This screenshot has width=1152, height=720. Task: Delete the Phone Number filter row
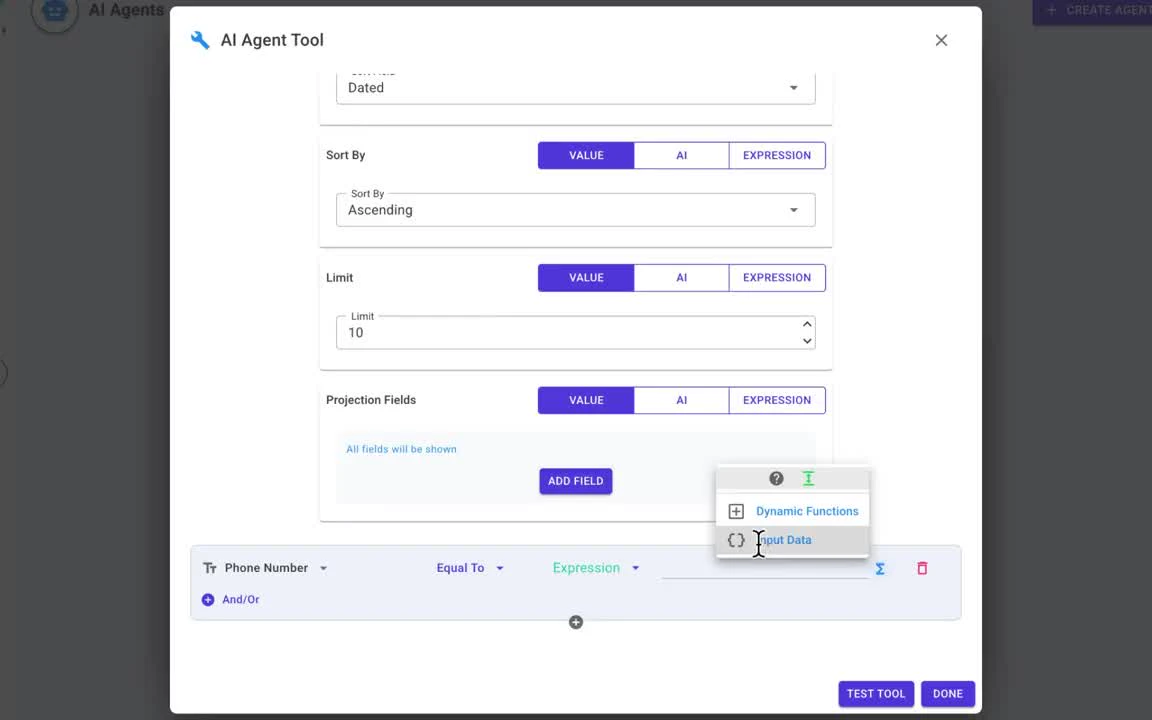click(922, 568)
